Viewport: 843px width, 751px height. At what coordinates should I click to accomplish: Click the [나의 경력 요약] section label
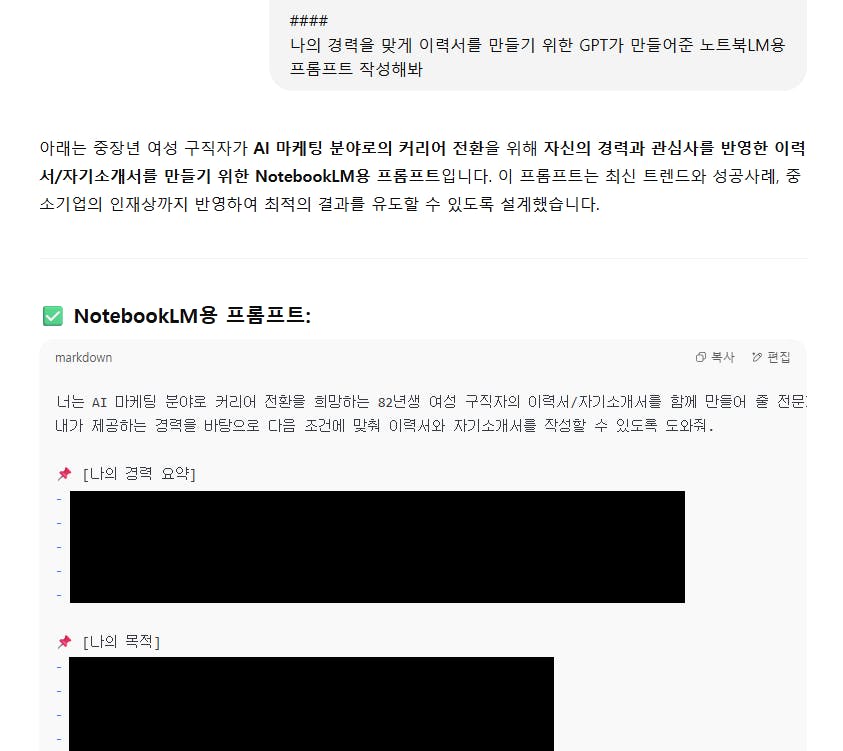(139, 474)
